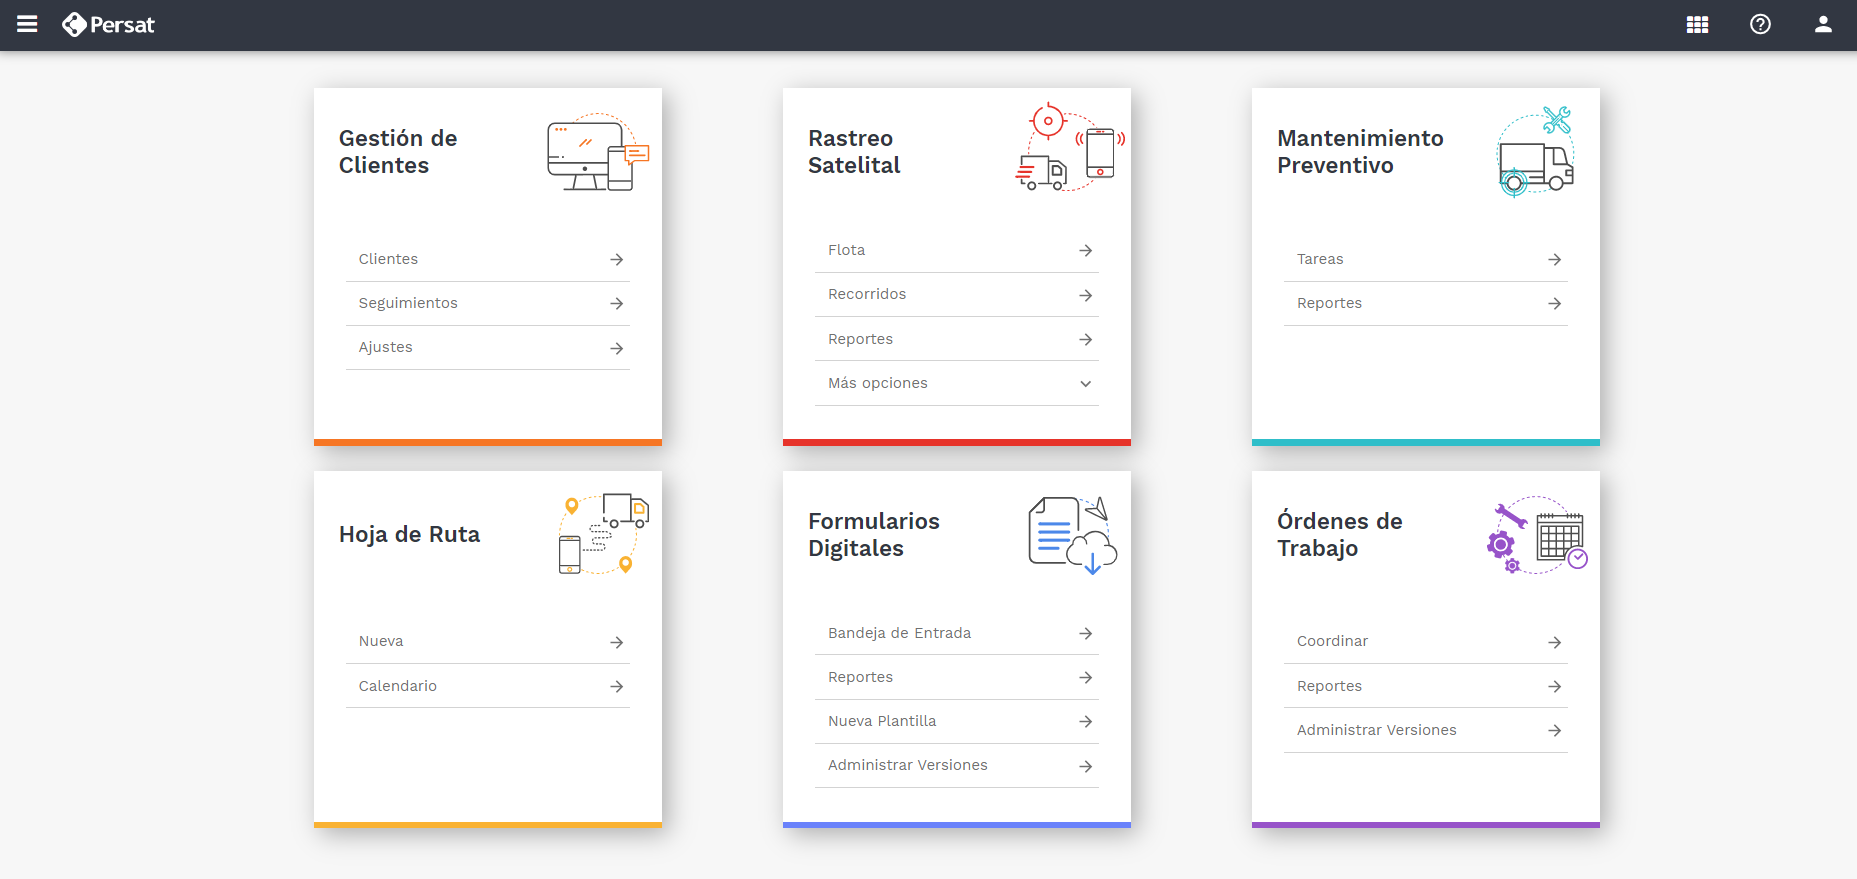The width and height of the screenshot is (1857, 879).
Task: Click the arrow next to Clientes
Action: pyautogui.click(x=617, y=259)
